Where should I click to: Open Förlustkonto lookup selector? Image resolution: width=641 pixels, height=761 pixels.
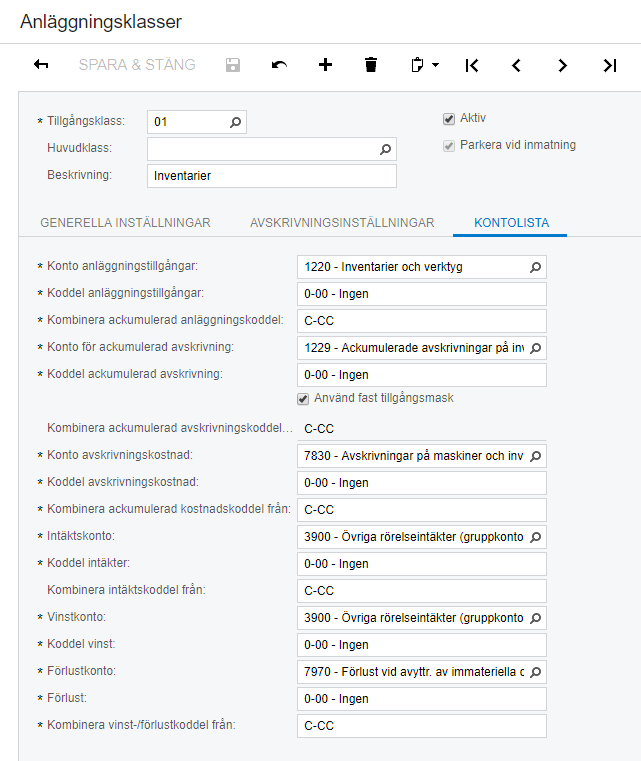point(535,672)
